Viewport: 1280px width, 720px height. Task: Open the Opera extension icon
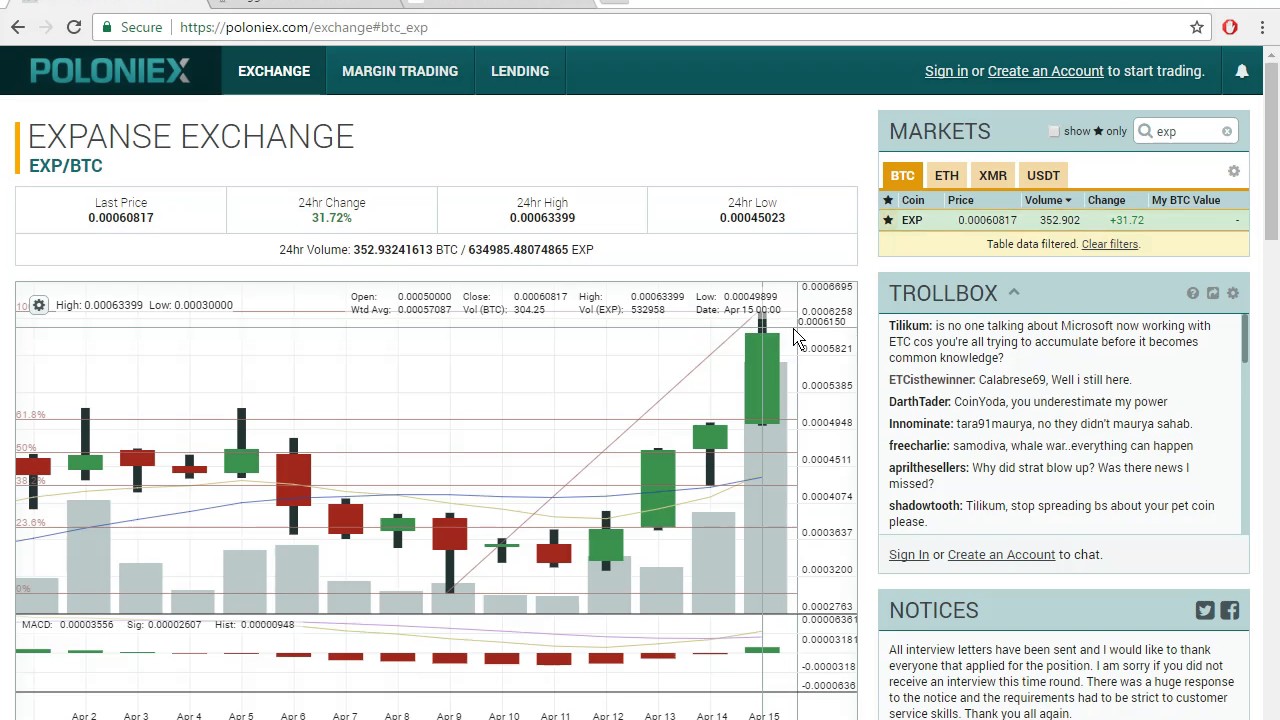tap(1230, 27)
